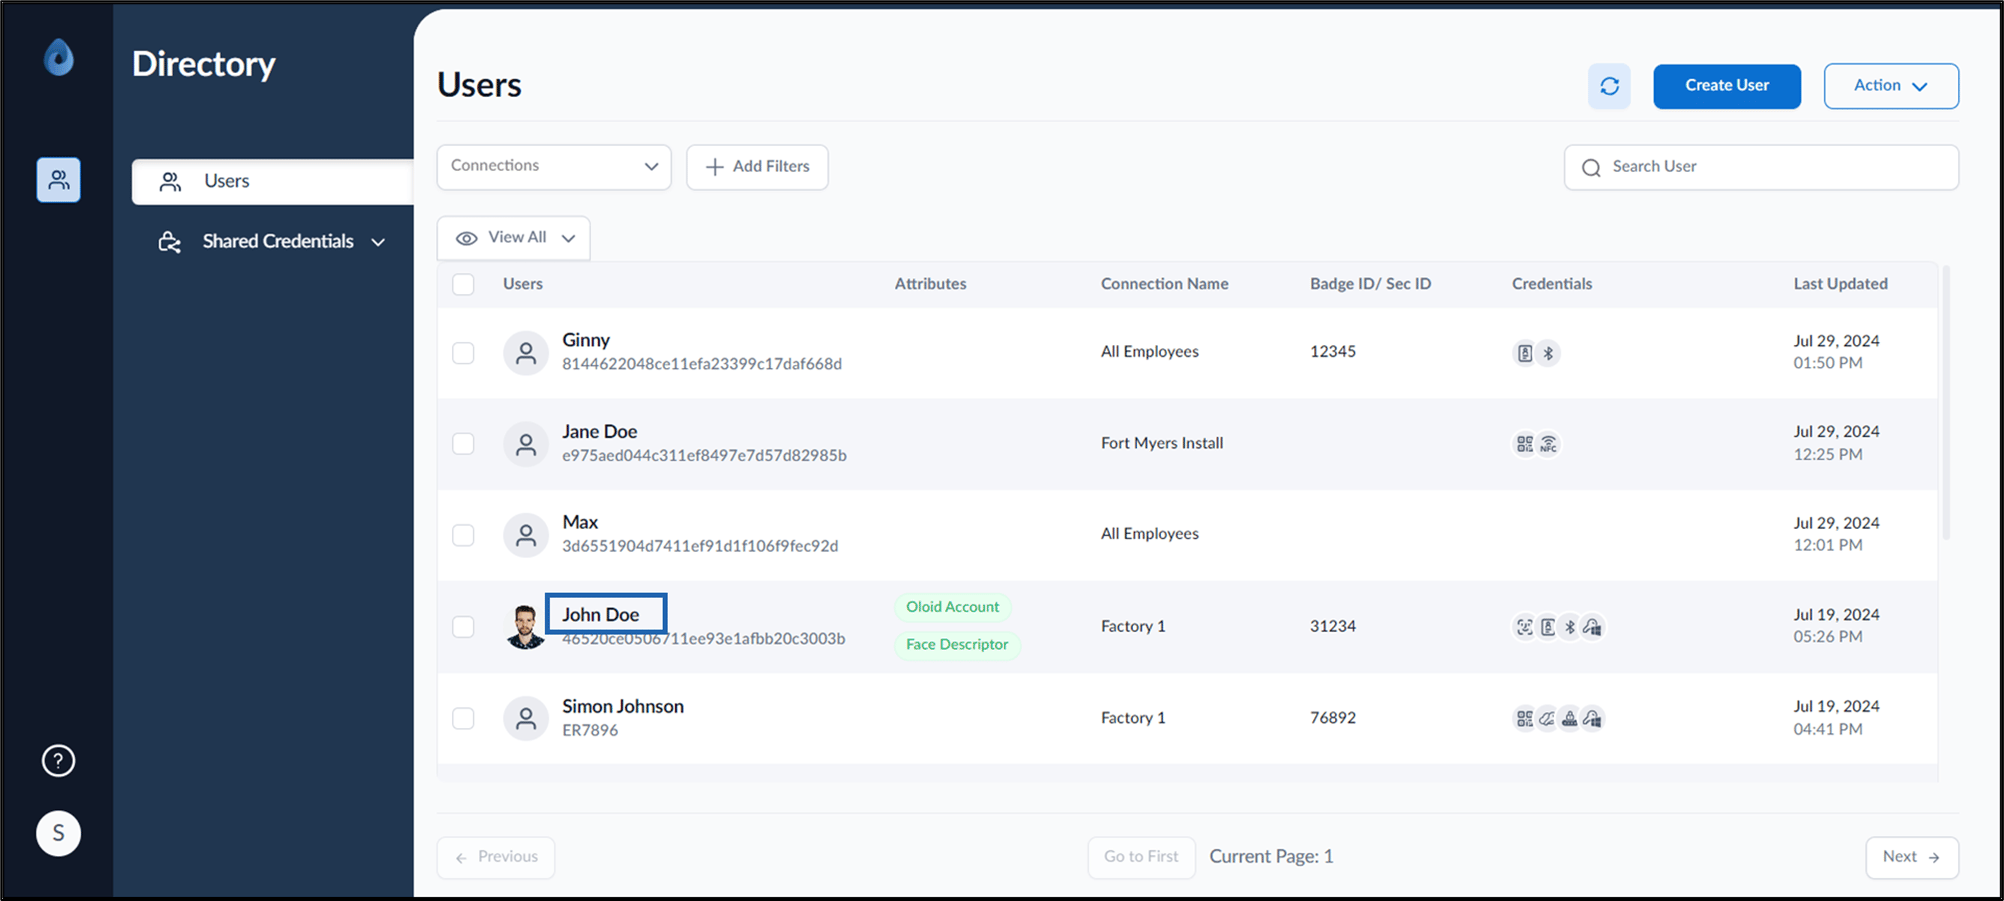The image size is (2004, 901).
Task: Click Ginny's Bluetooth credential icon
Action: point(1548,353)
